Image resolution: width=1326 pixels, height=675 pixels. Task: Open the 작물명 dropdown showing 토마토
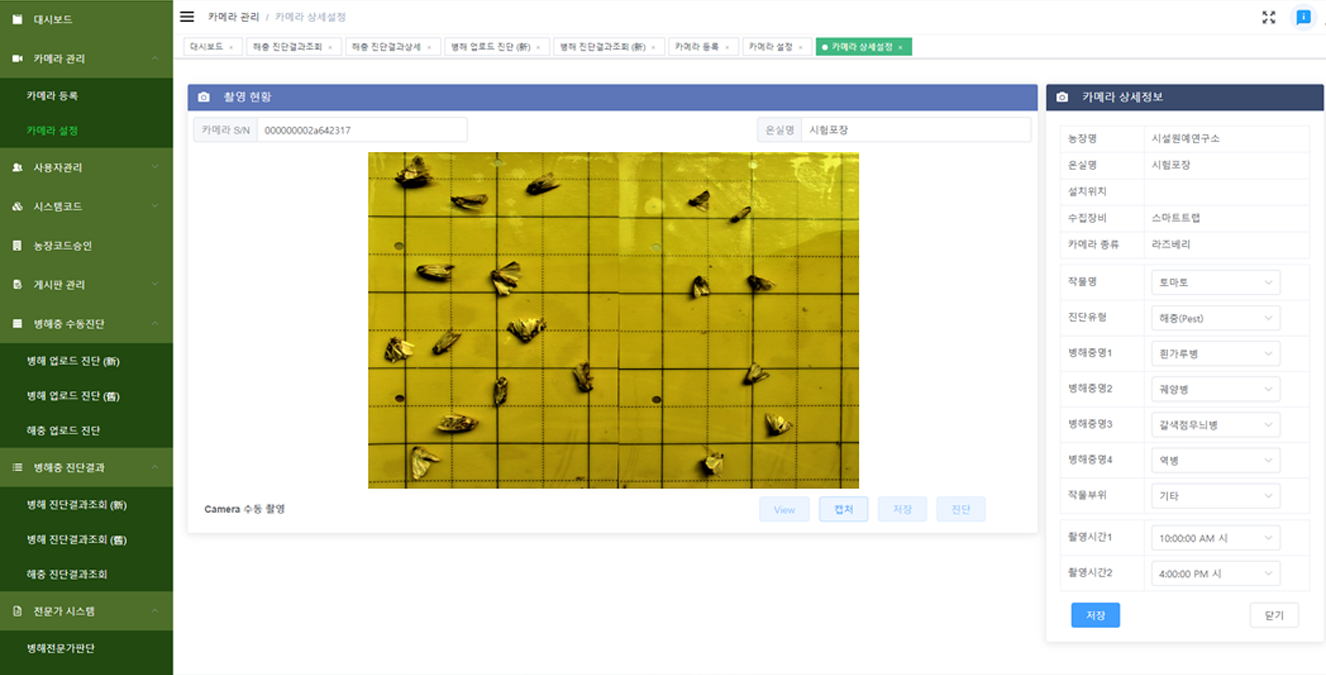coord(1215,283)
